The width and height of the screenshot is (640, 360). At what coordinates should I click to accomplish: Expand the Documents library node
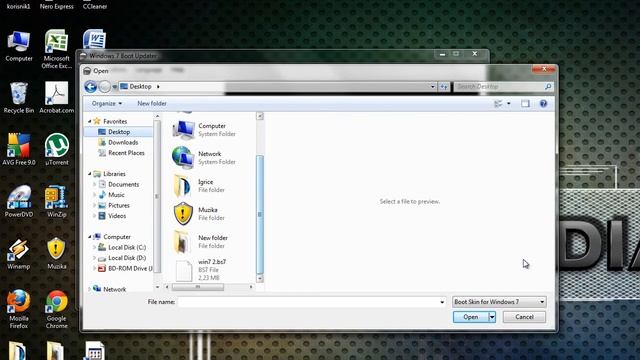pos(95,184)
